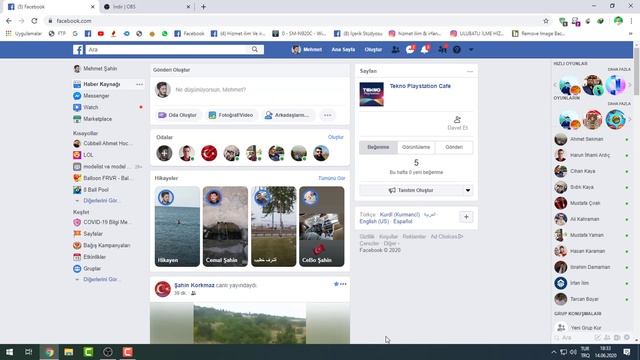Open the Windows Start menu
Viewport: 640px width, 360px height.
tap(9, 352)
